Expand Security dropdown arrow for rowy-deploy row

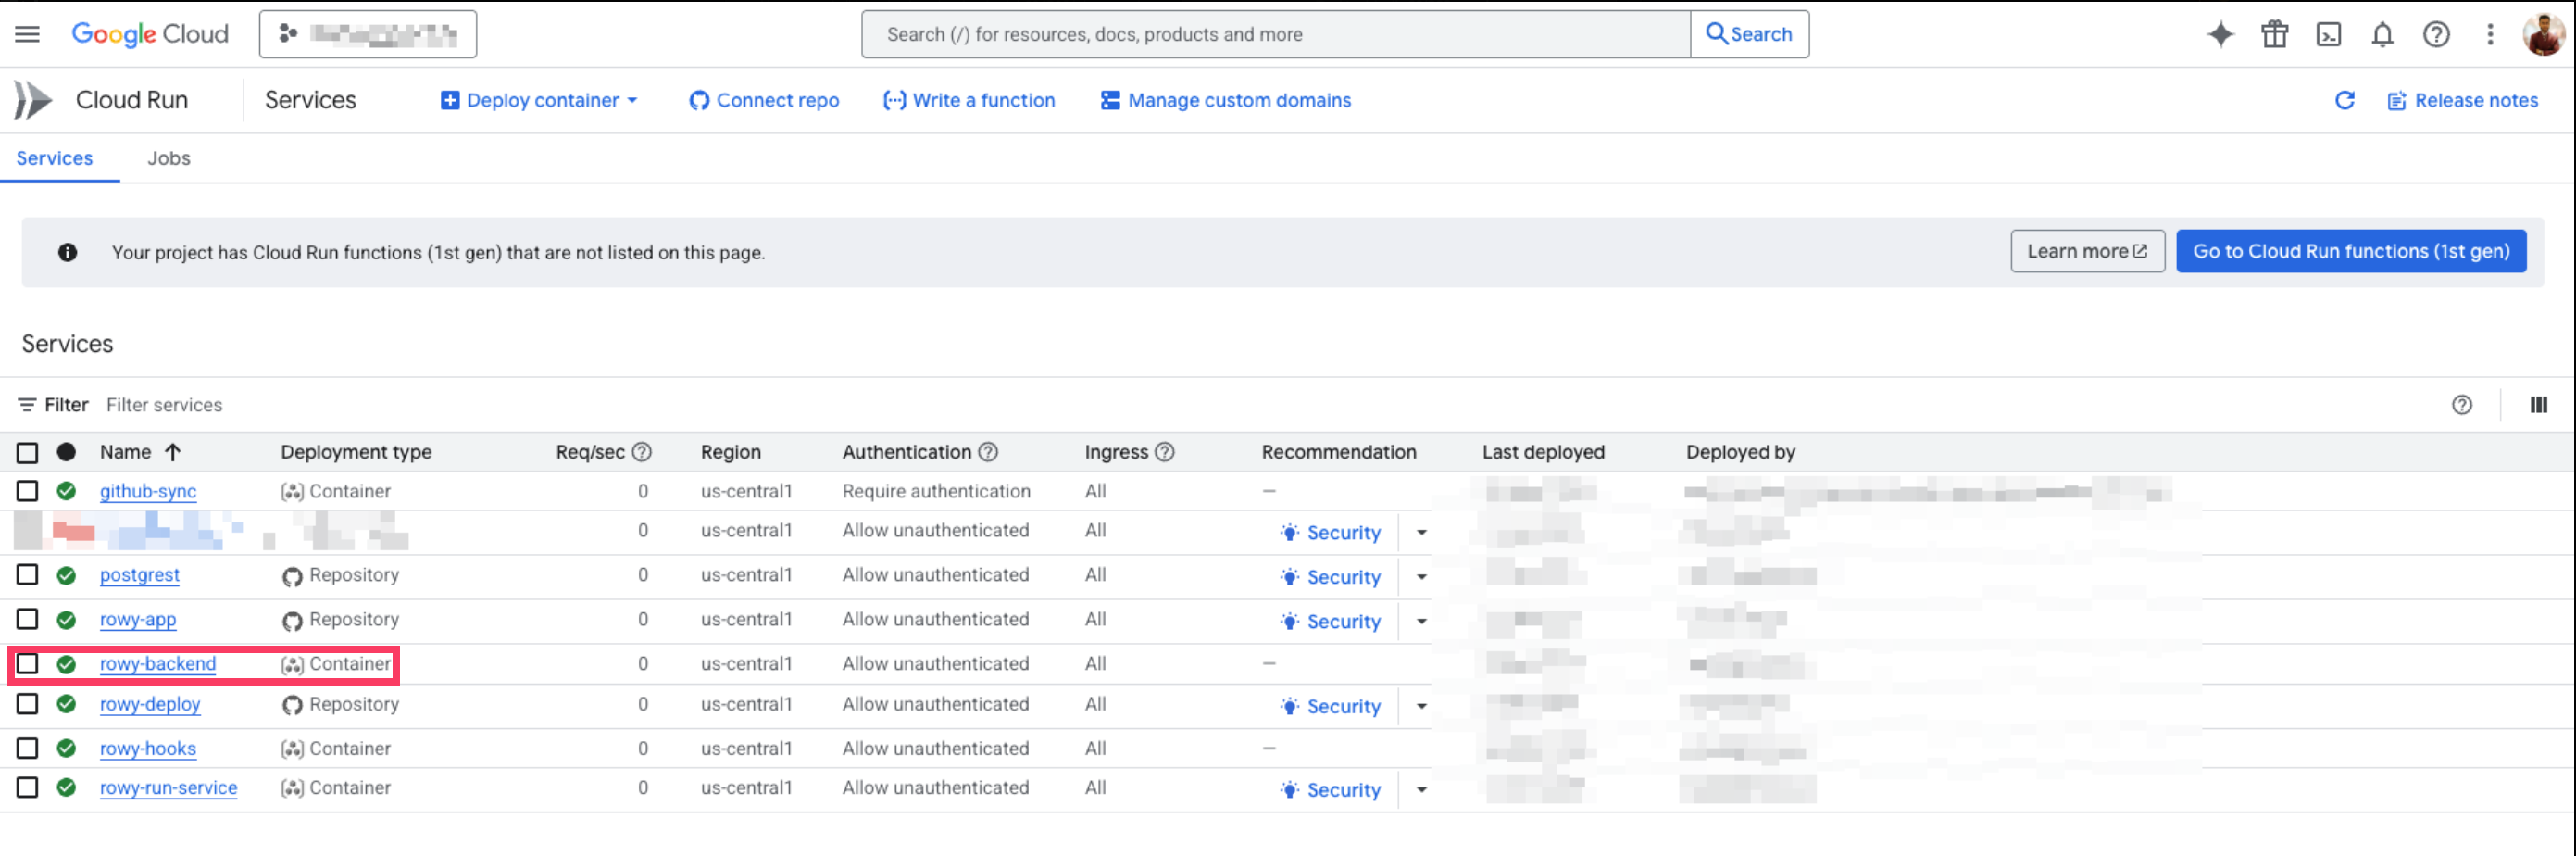coord(1421,706)
